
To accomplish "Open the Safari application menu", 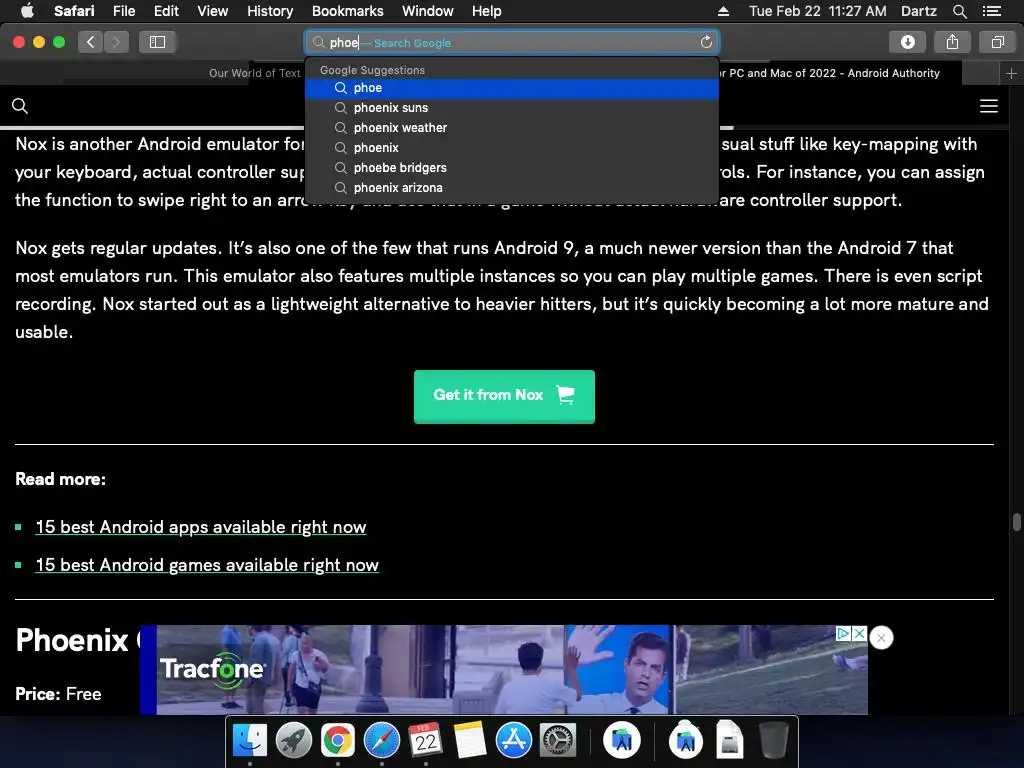I will point(74,11).
